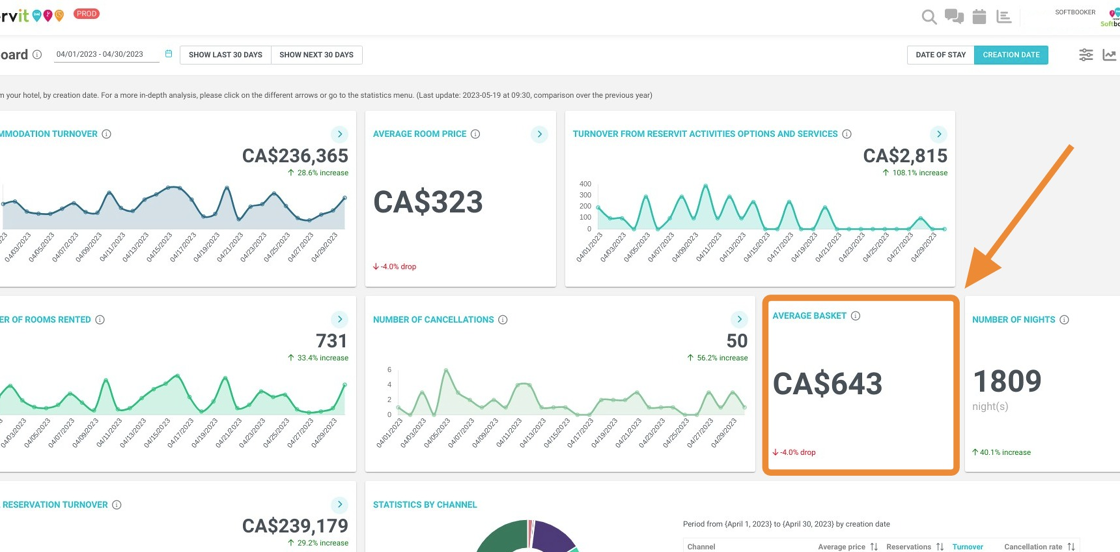
Task: Switch to Date of Stay mode
Action: [940, 55]
